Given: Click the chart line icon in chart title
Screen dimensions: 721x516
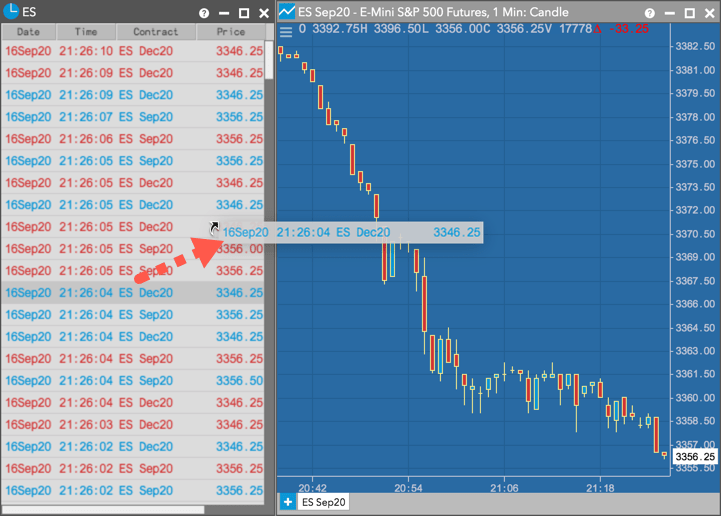Looking at the screenshot, I should (x=287, y=11).
